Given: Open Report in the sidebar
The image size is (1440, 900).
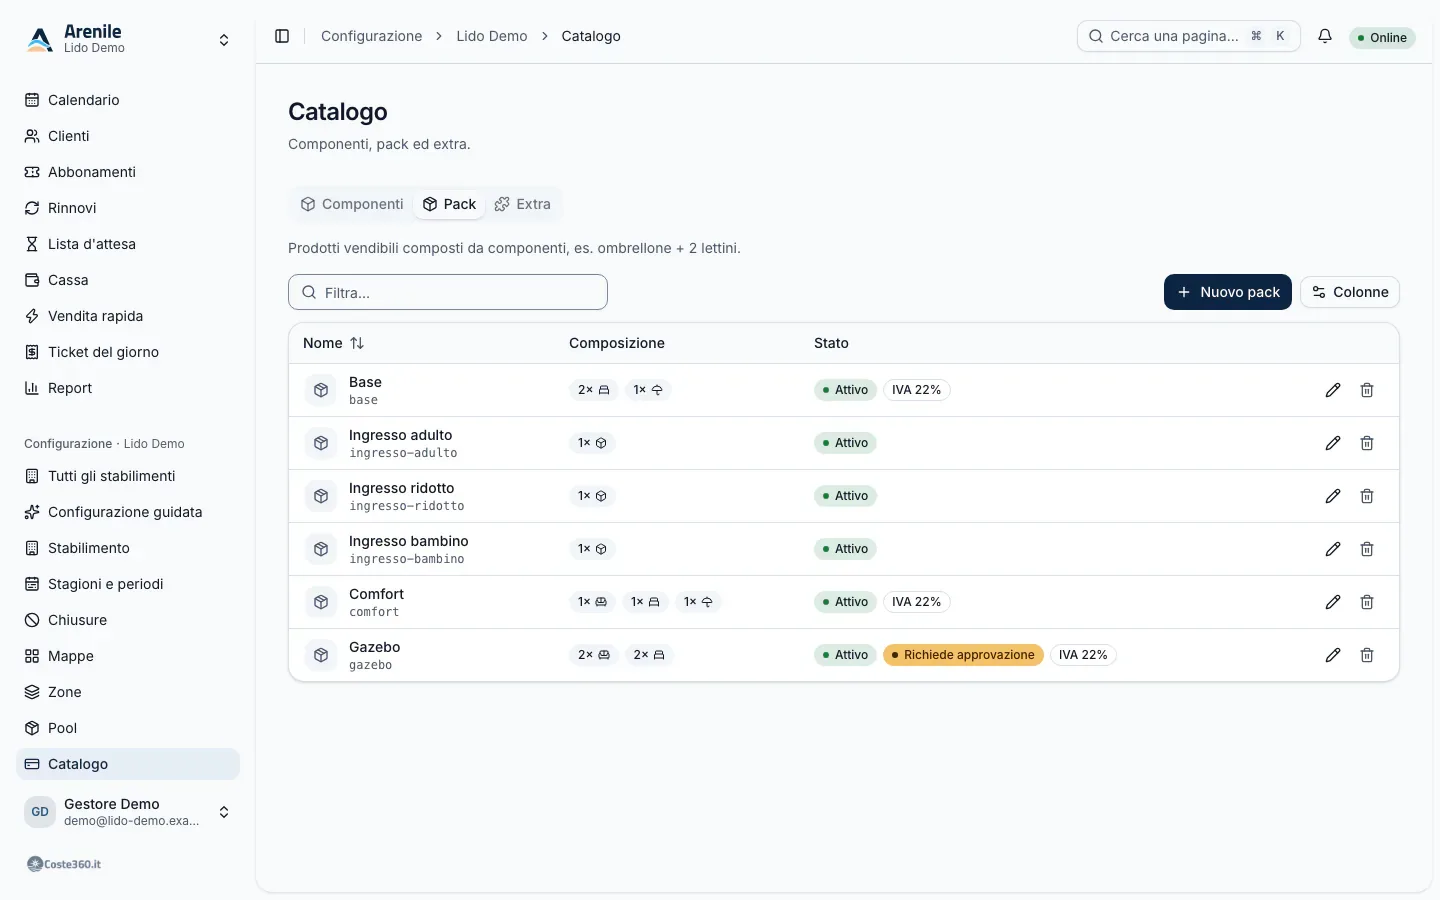Looking at the screenshot, I should (128, 388).
